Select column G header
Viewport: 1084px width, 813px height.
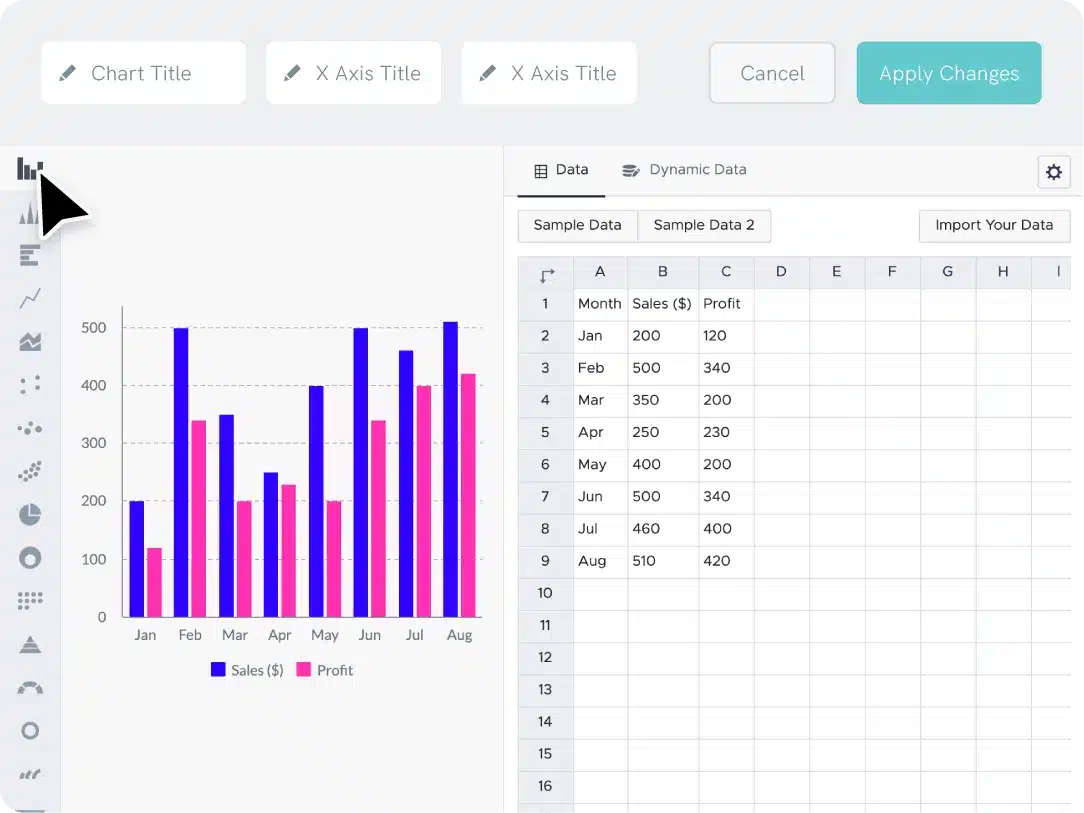click(948, 272)
